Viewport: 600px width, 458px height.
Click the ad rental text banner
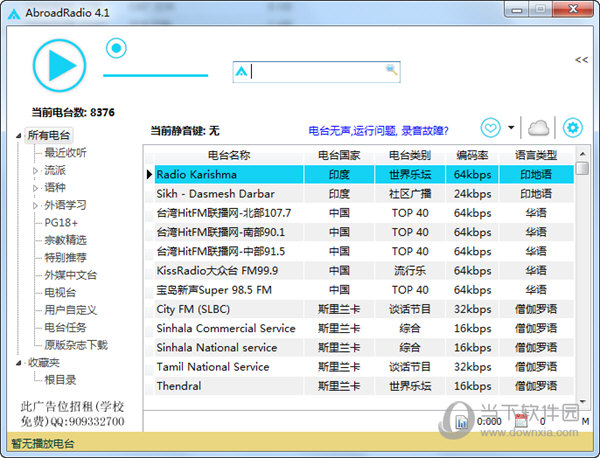72,414
